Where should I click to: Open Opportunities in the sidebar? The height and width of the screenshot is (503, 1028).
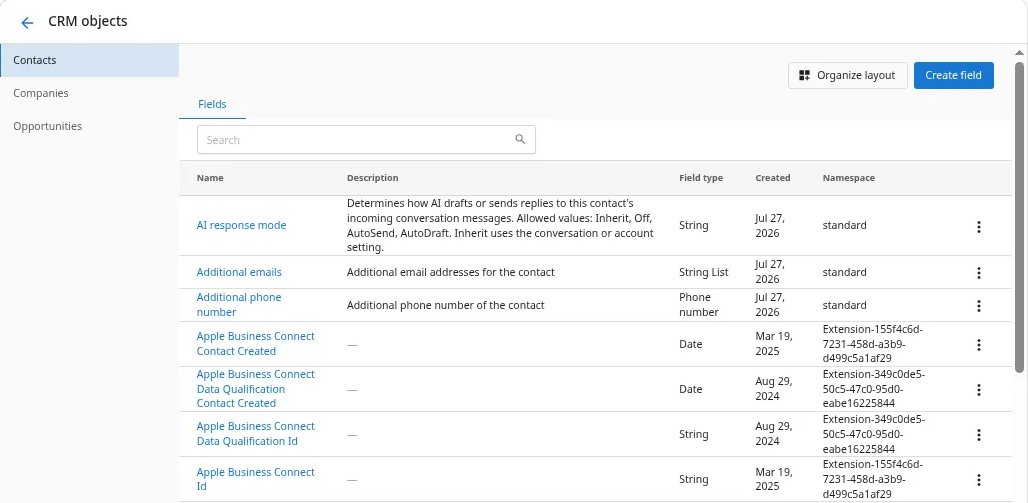pyautogui.click(x=89, y=126)
